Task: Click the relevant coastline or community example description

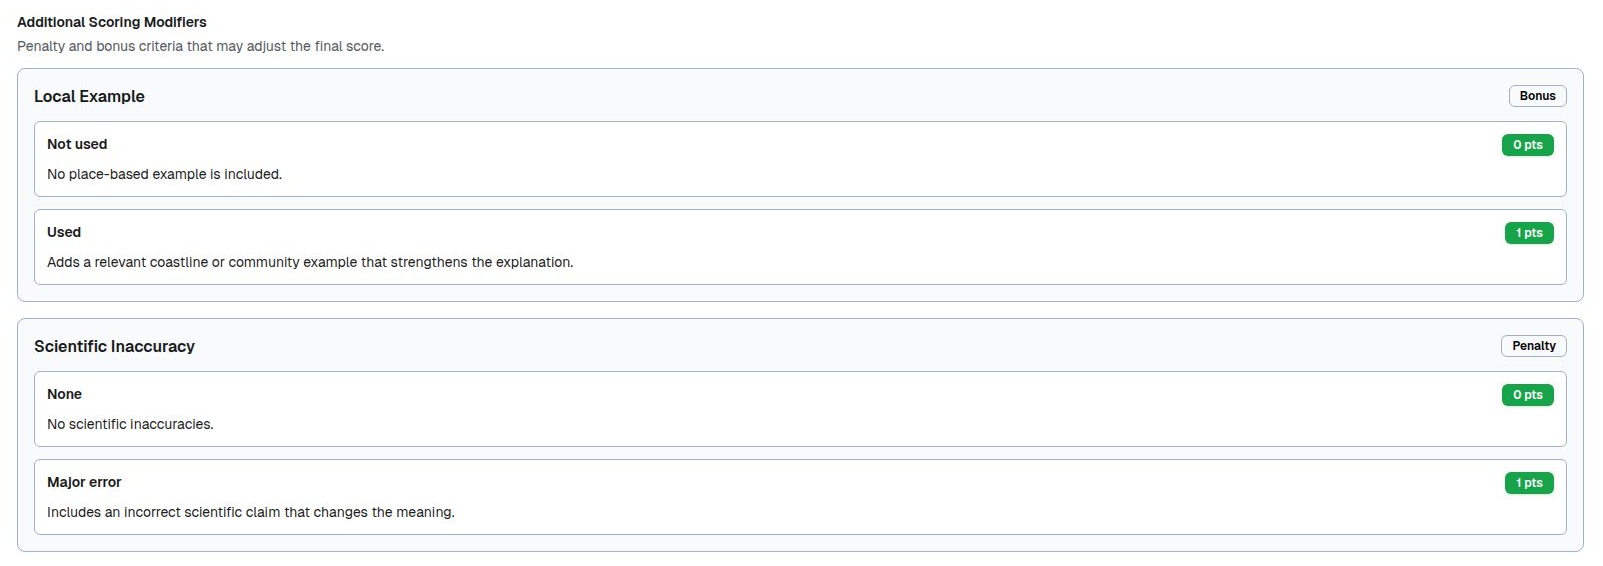Action: click(x=310, y=262)
